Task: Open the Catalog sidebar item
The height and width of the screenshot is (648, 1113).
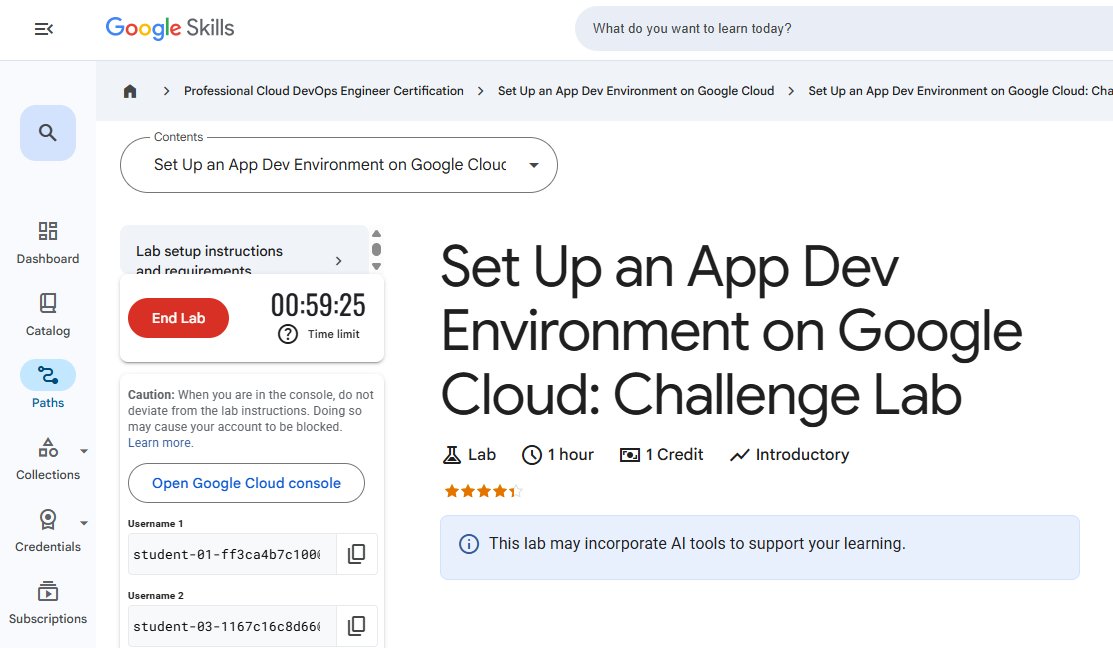Action: [48, 315]
